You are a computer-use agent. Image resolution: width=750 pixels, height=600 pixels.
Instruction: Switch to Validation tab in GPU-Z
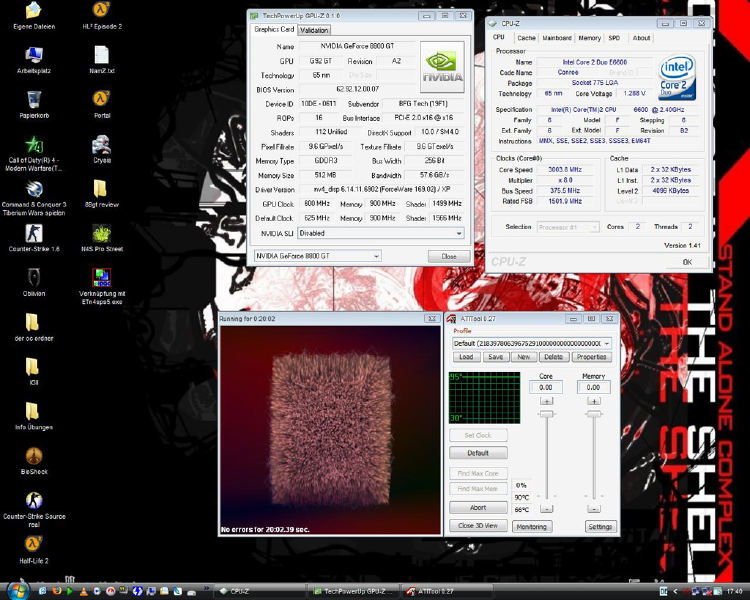pos(314,30)
